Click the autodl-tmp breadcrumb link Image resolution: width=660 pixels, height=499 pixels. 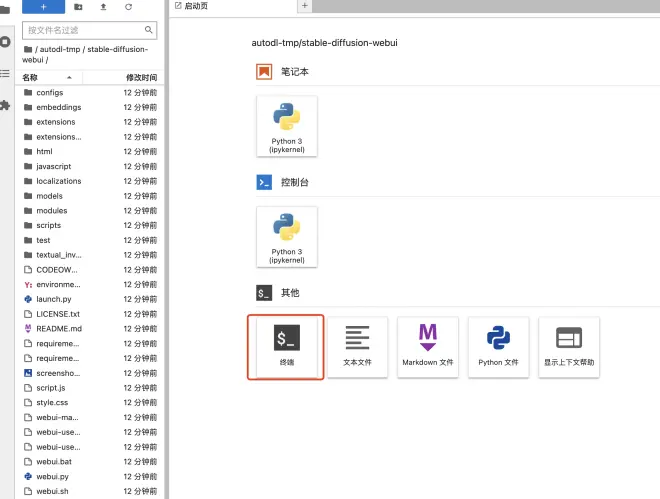click(x=60, y=49)
